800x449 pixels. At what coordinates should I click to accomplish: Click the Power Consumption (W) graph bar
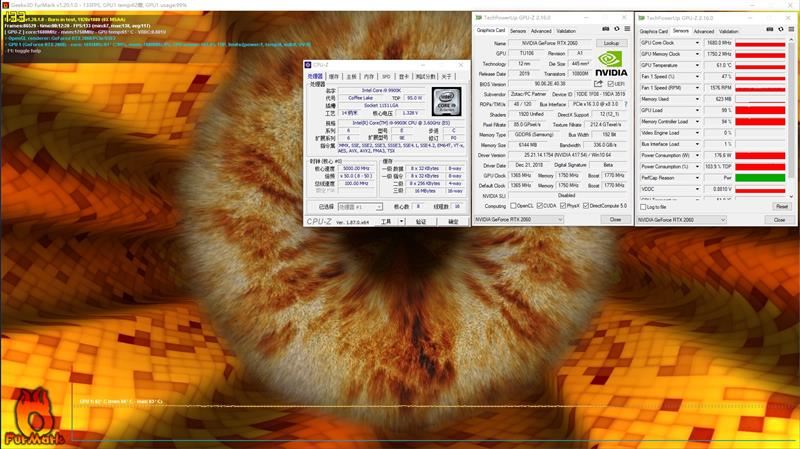pyautogui.click(x=760, y=155)
